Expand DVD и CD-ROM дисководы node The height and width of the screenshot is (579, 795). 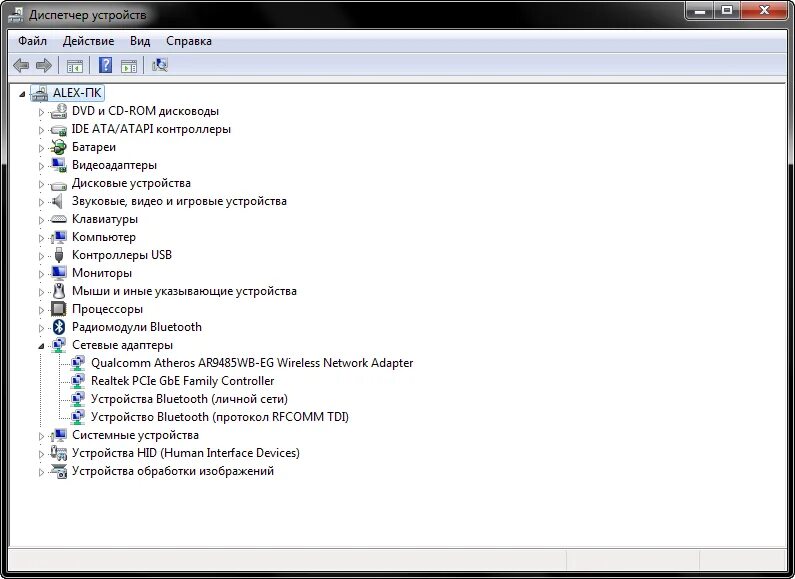coord(41,112)
